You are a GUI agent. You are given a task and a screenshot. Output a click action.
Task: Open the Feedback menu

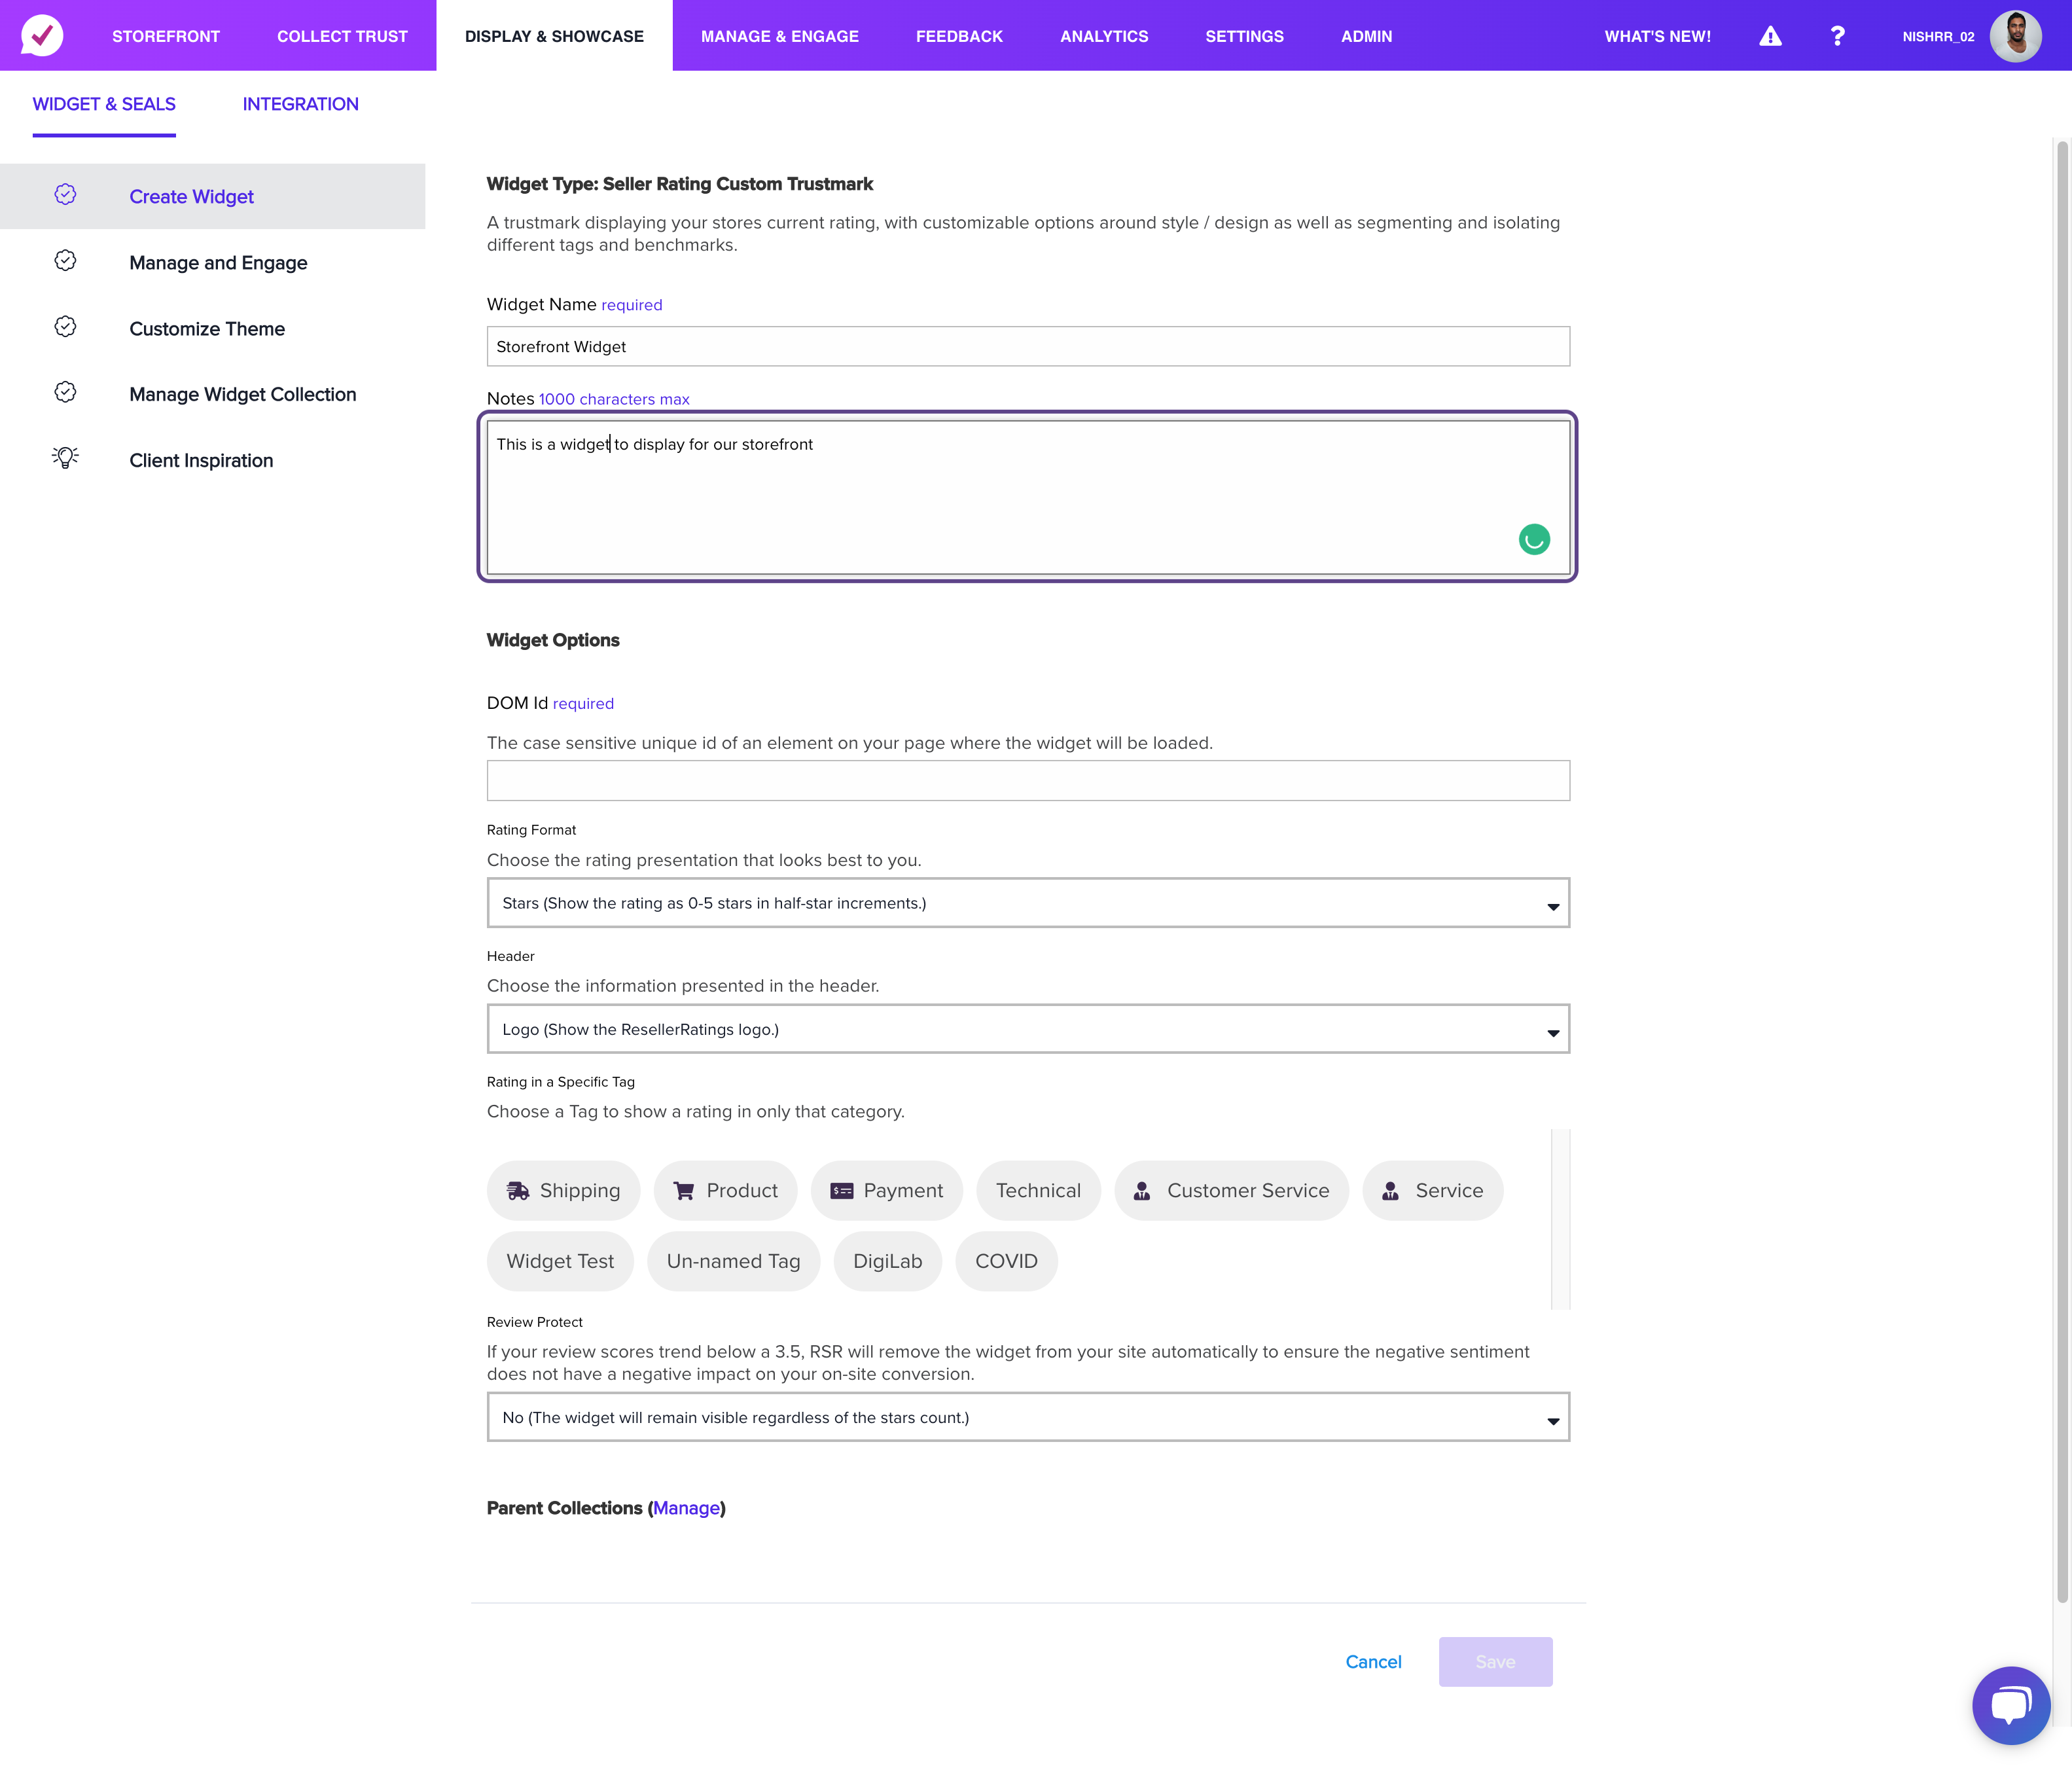[x=959, y=36]
